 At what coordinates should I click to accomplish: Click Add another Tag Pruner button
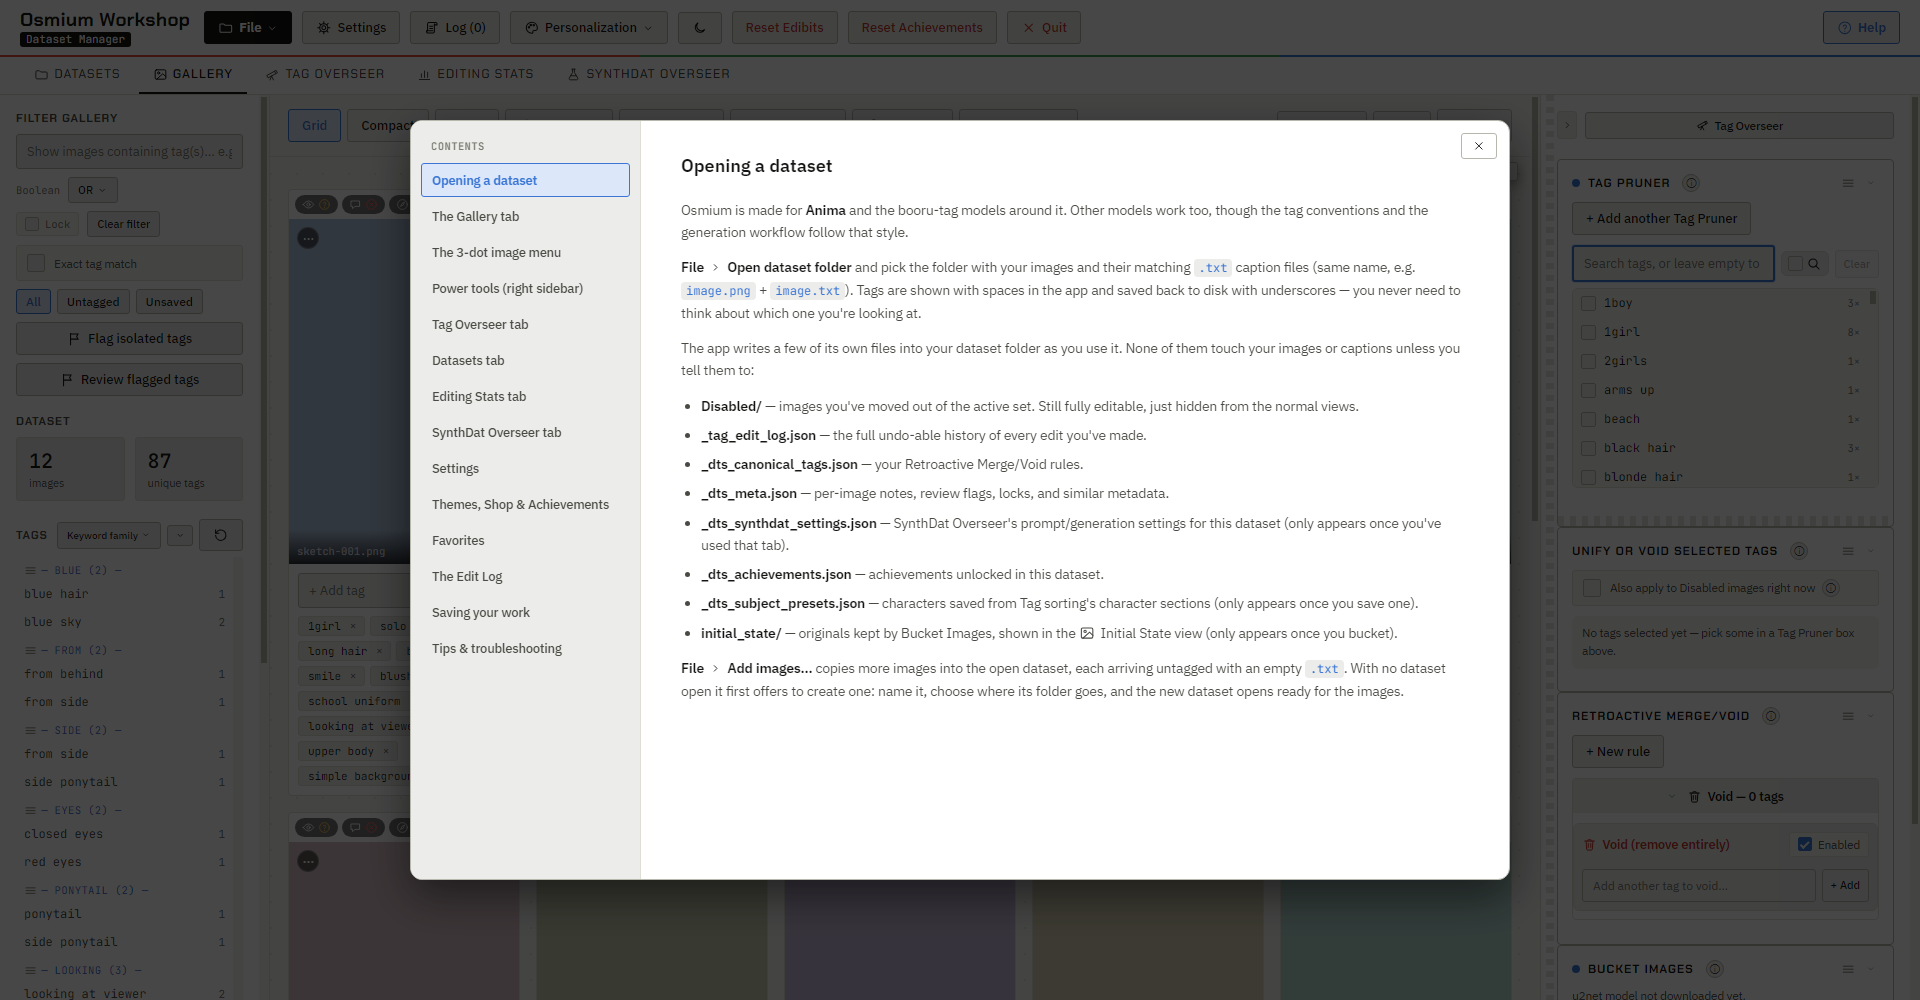click(x=1661, y=219)
